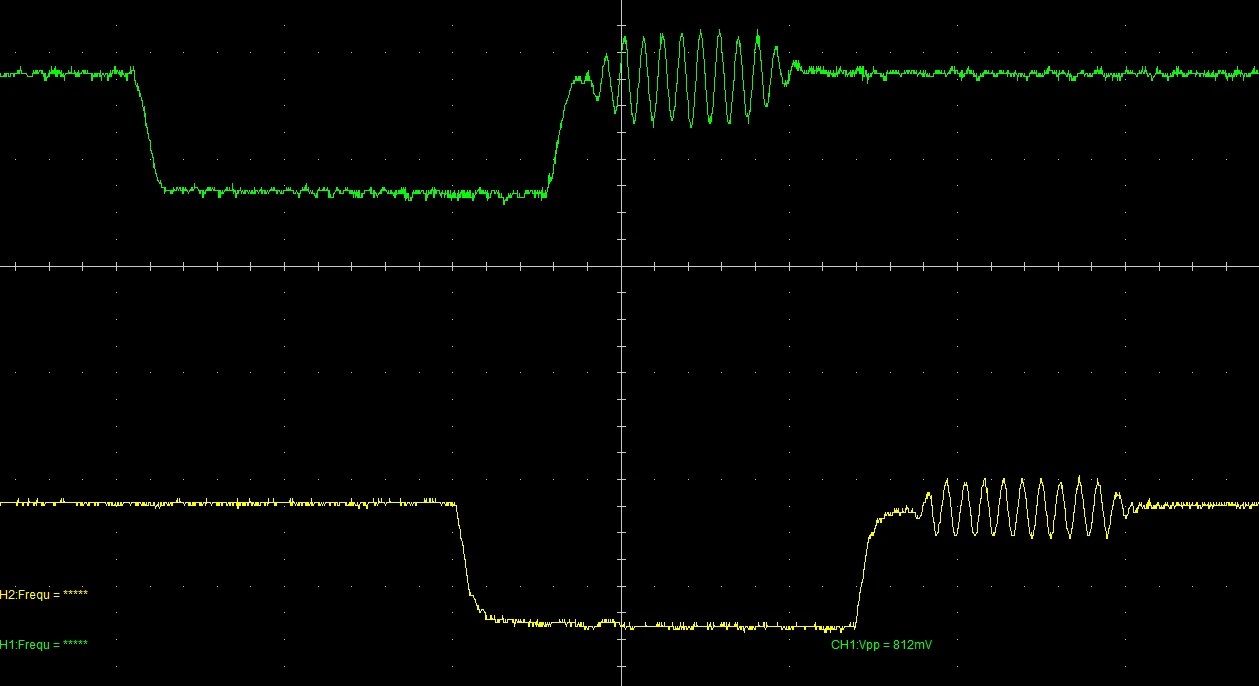Select the H2:Frequ = ***** readout
1259x686 pixels.
[45, 592]
